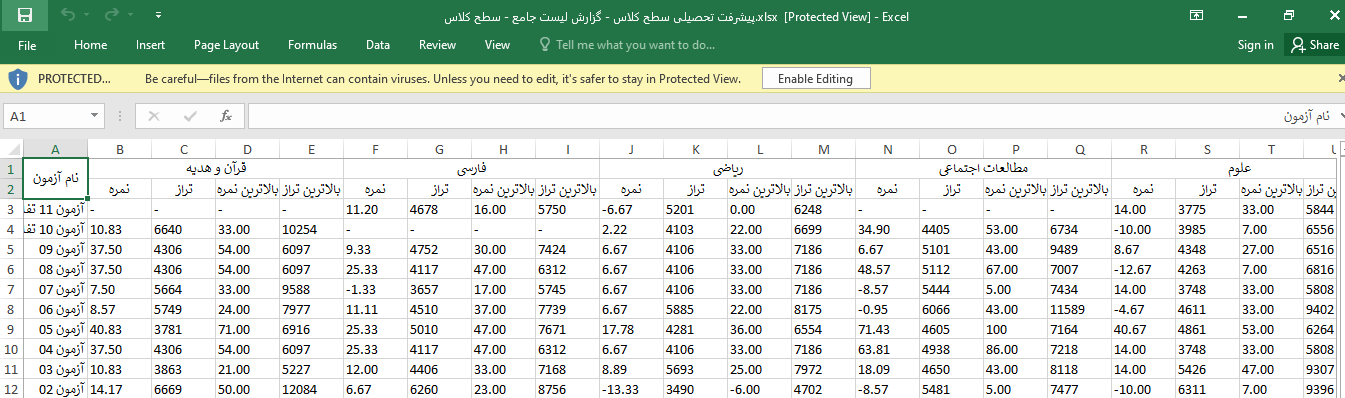Click cell P9 with value 100
This screenshot has width=1345, height=398.
1015,330
